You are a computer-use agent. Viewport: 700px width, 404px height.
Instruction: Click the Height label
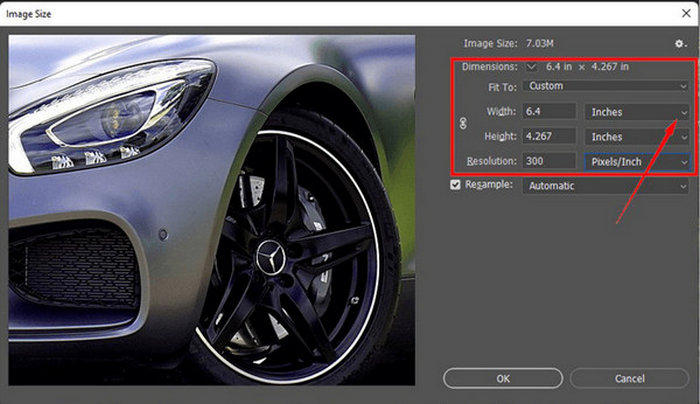[497, 136]
